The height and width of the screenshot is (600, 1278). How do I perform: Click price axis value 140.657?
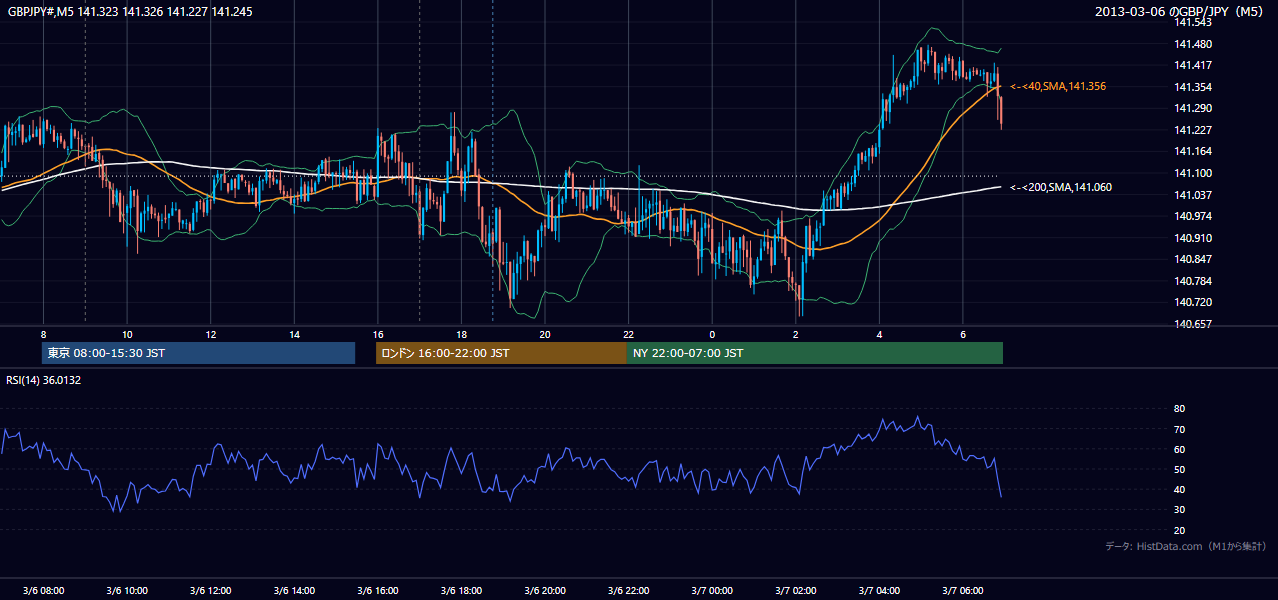tap(1193, 324)
